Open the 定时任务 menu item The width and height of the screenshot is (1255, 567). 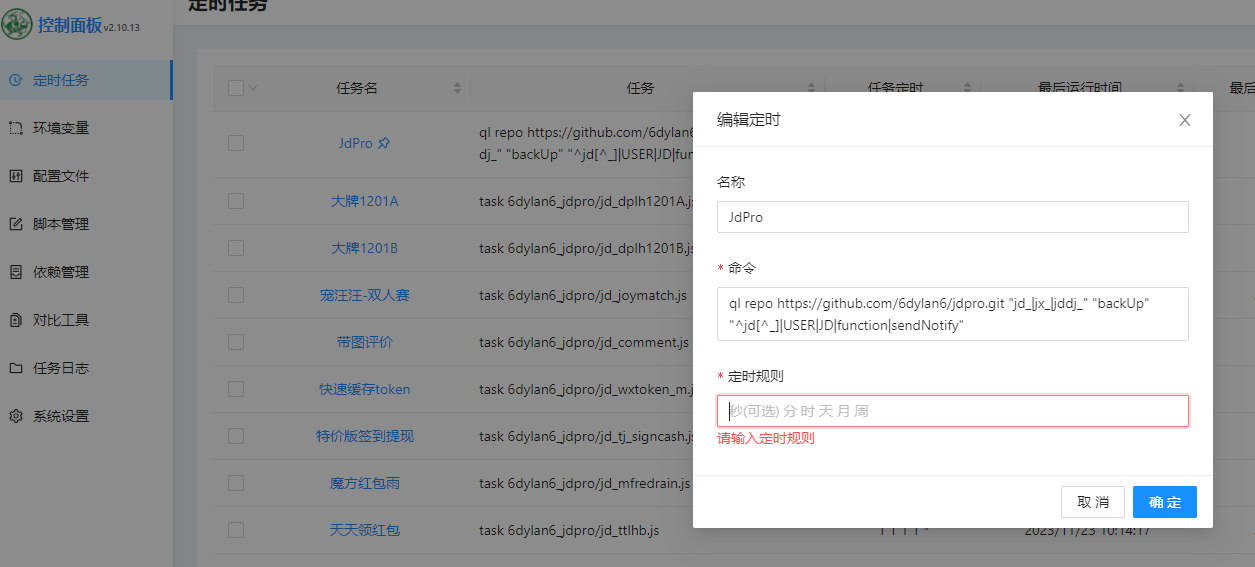coord(86,80)
